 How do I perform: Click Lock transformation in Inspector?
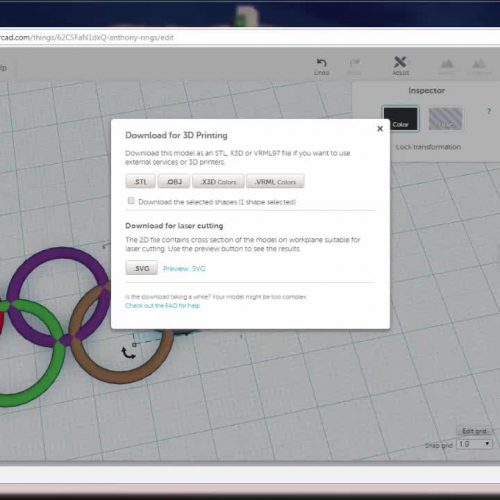tap(428, 147)
